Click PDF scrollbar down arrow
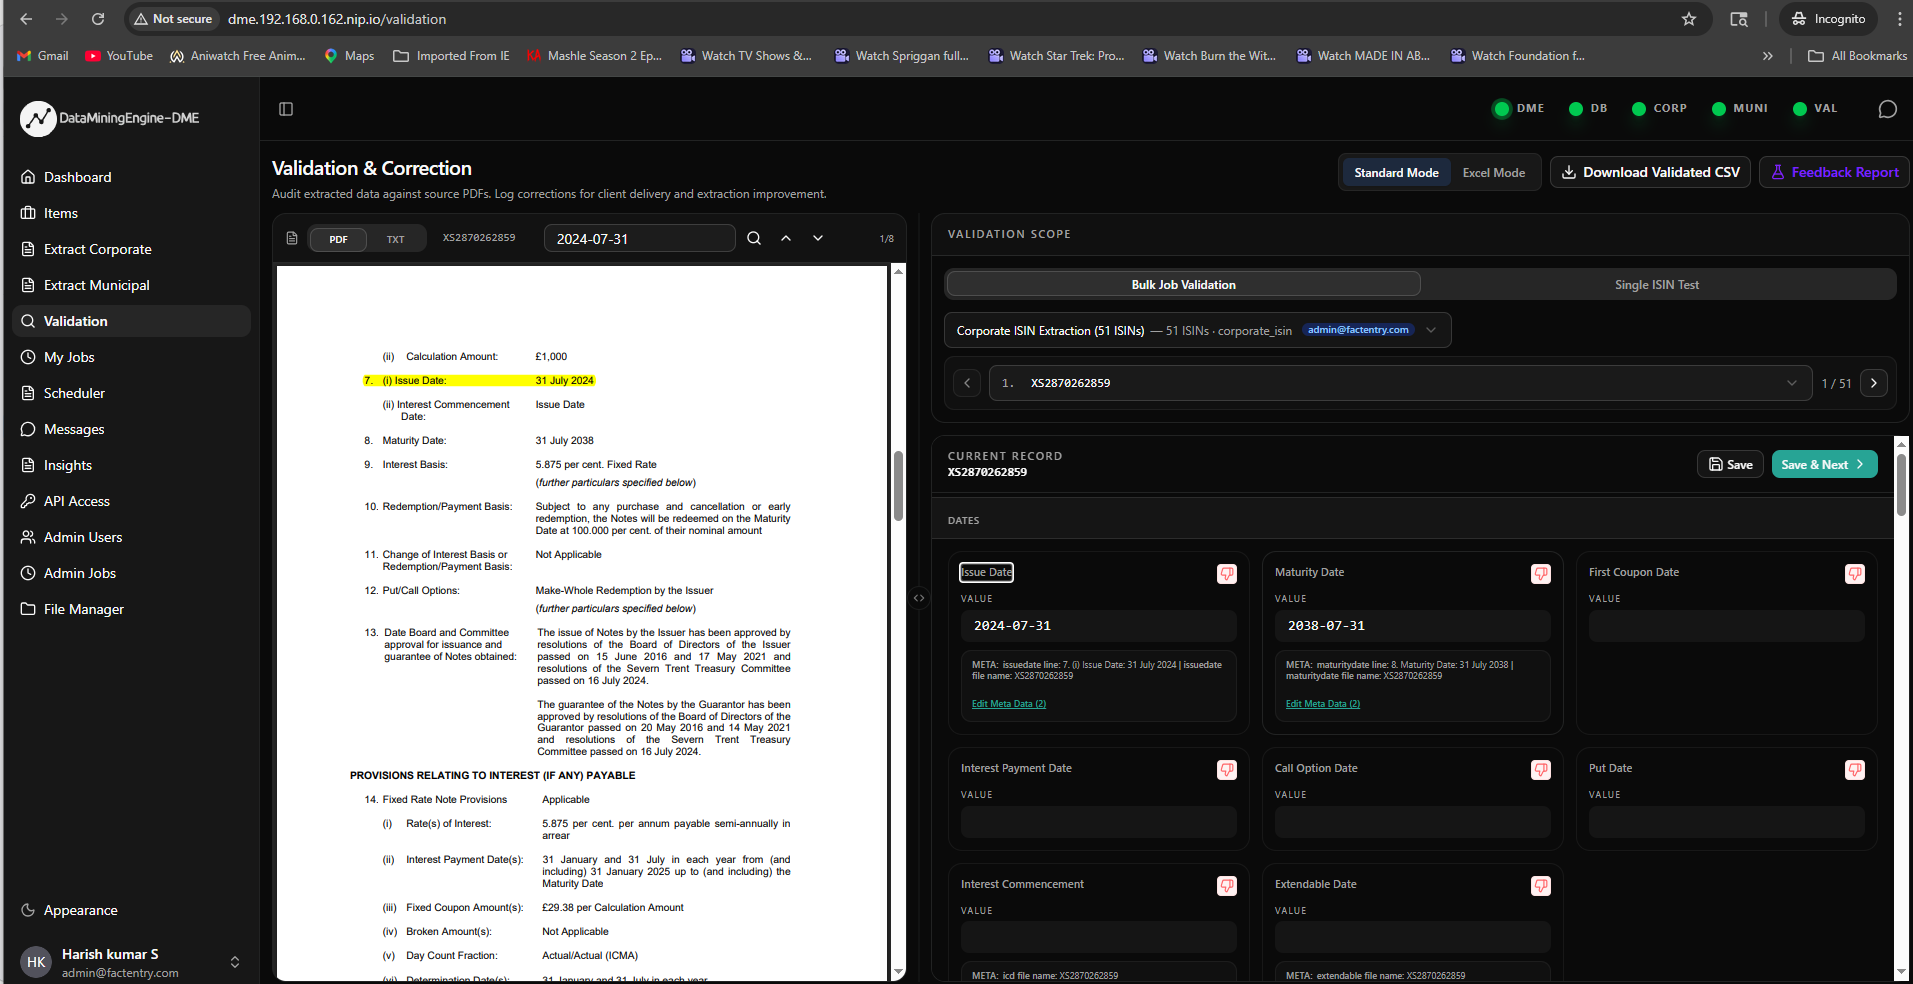The image size is (1913, 984). (898, 972)
